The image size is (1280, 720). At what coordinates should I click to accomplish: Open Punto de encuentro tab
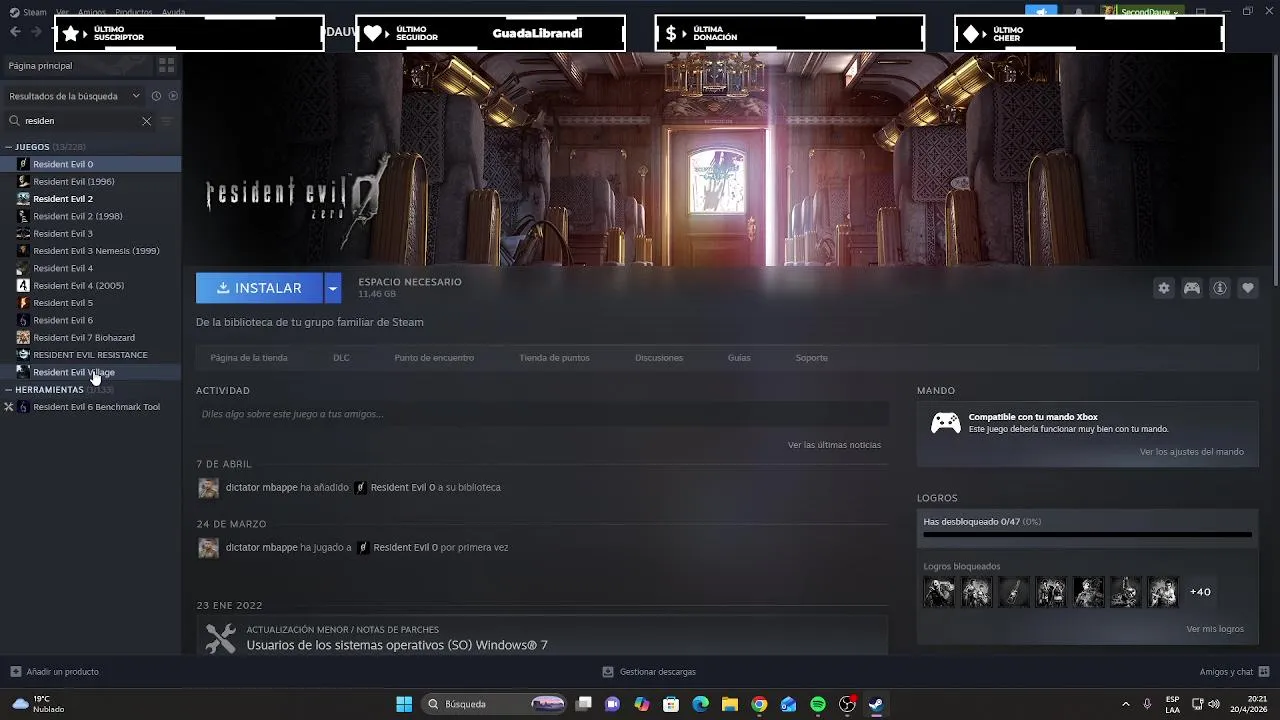point(434,358)
